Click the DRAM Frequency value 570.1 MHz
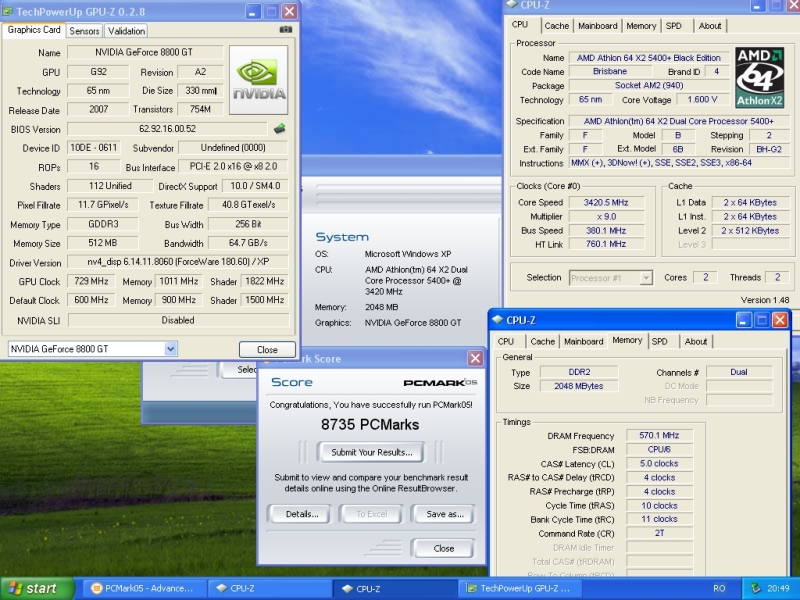 coord(659,435)
